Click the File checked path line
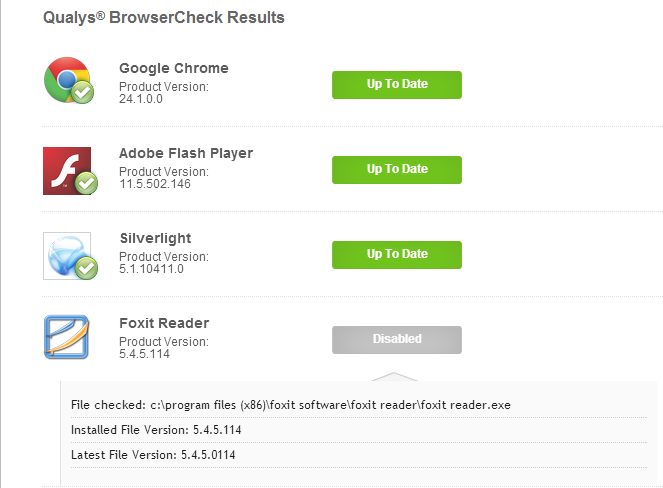This screenshot has width=663, height=488. tap(291, 404)
